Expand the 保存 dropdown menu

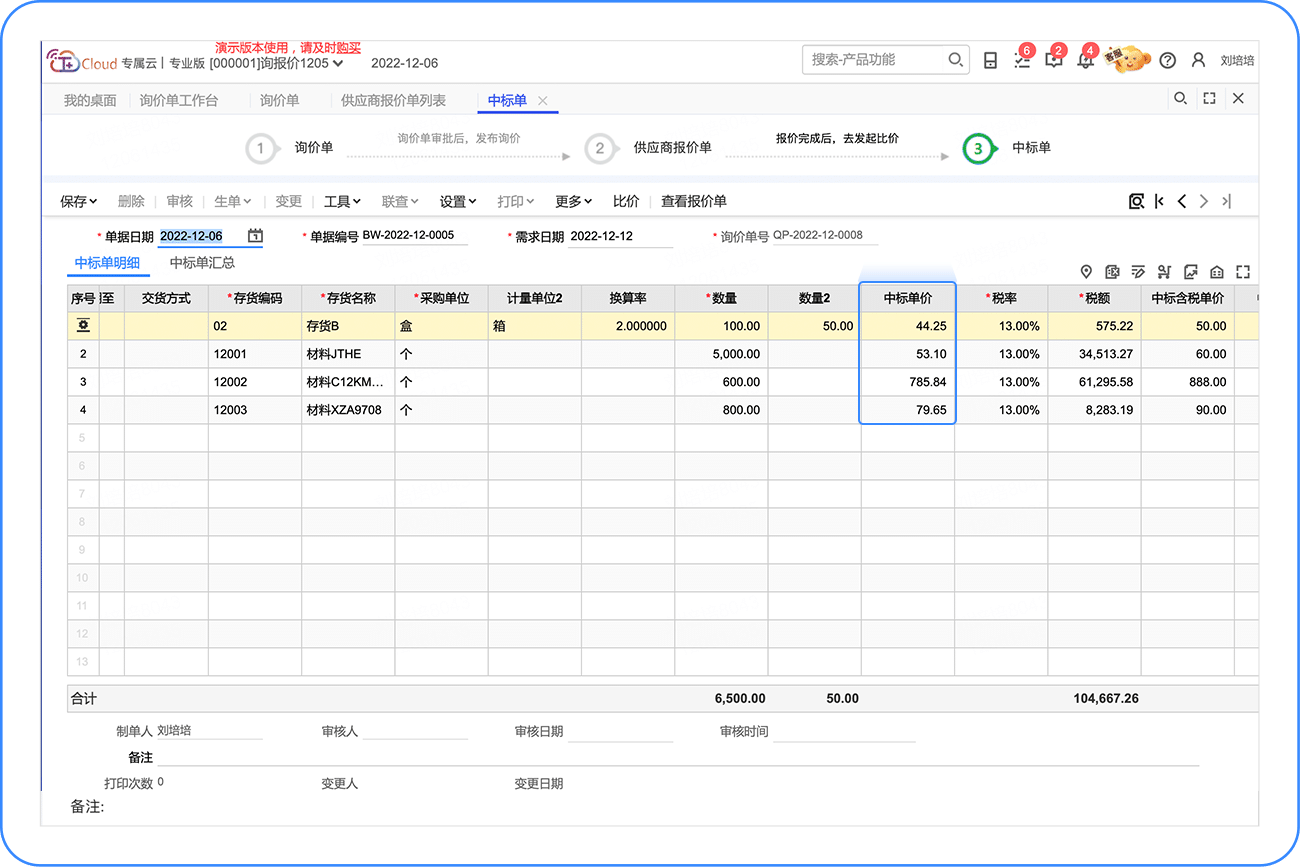click(x=79, y=201)
